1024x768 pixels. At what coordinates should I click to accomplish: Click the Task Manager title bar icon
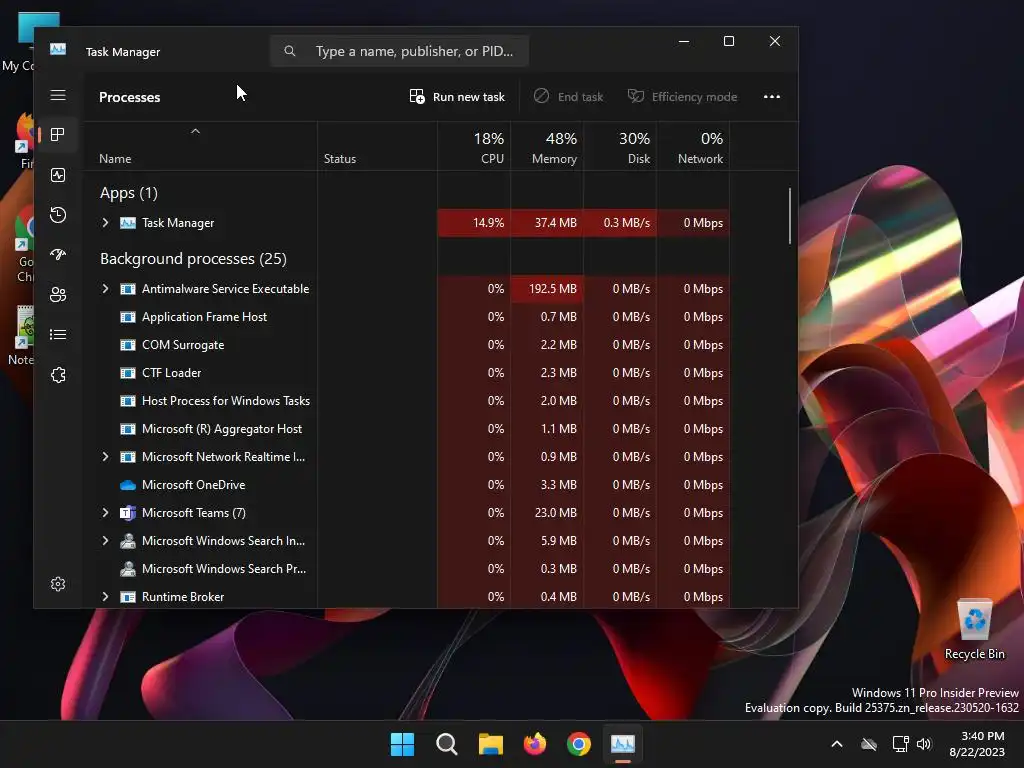58,50
